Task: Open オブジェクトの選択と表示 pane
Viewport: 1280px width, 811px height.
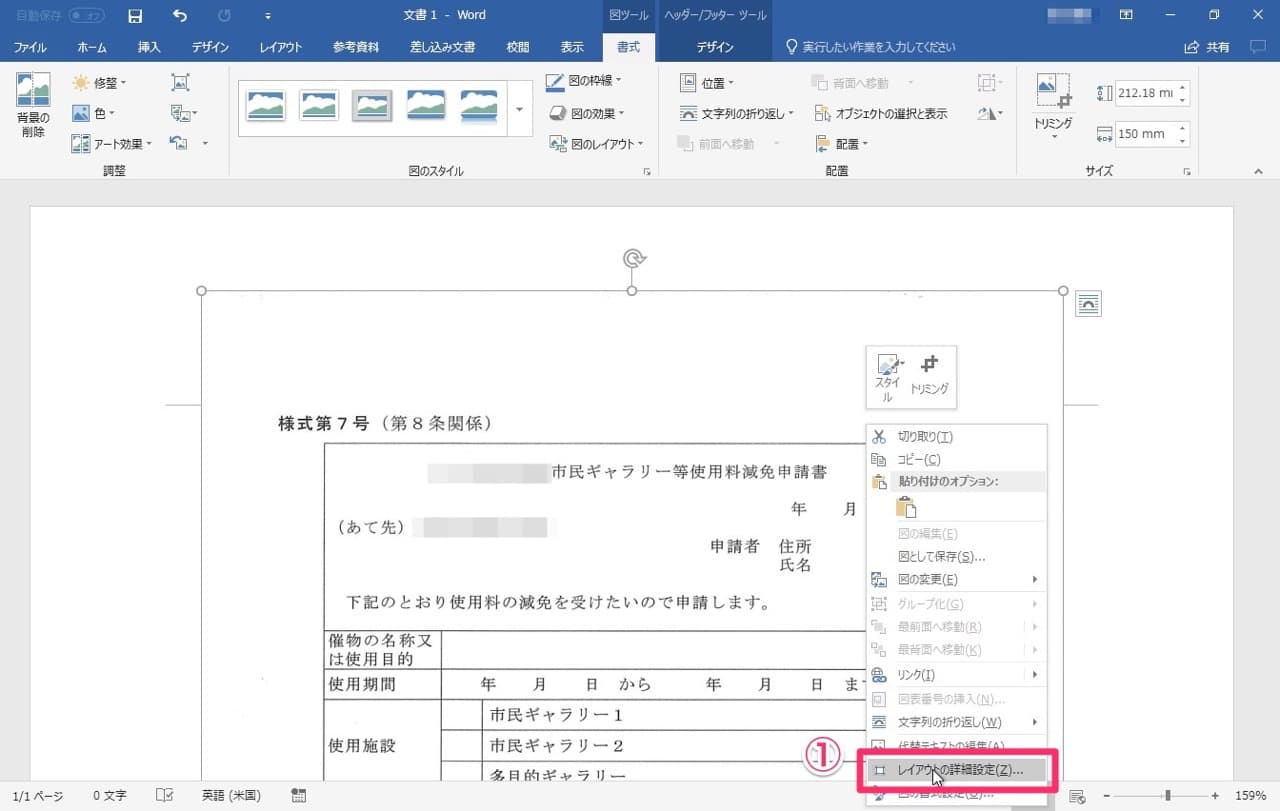Action: [x=881, y=113]
